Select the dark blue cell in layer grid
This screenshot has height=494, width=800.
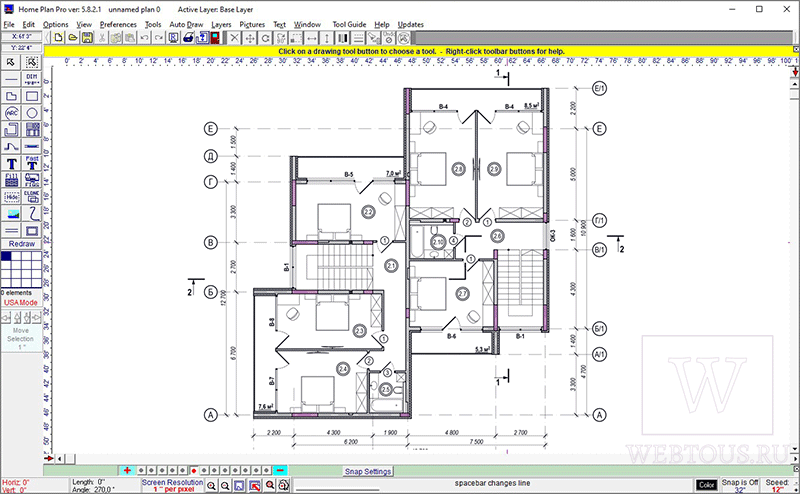tap(6, 256)
